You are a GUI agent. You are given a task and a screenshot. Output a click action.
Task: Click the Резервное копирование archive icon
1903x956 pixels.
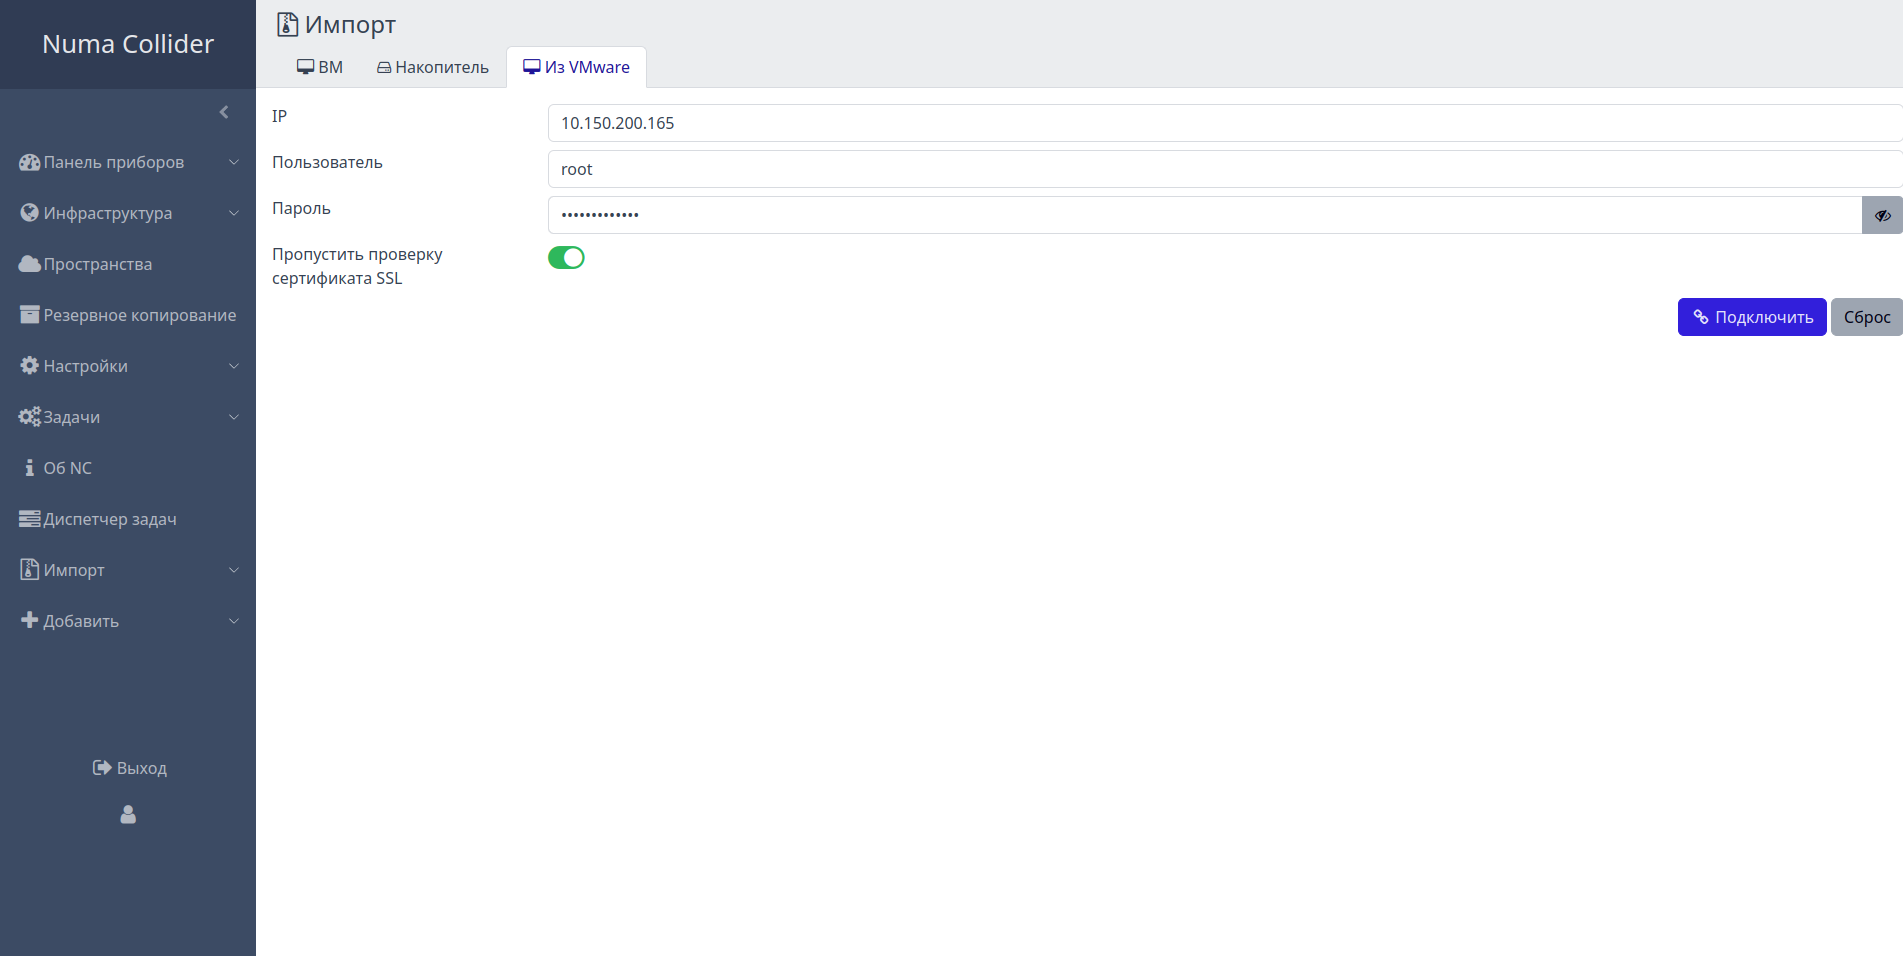(x=30, y=315)
